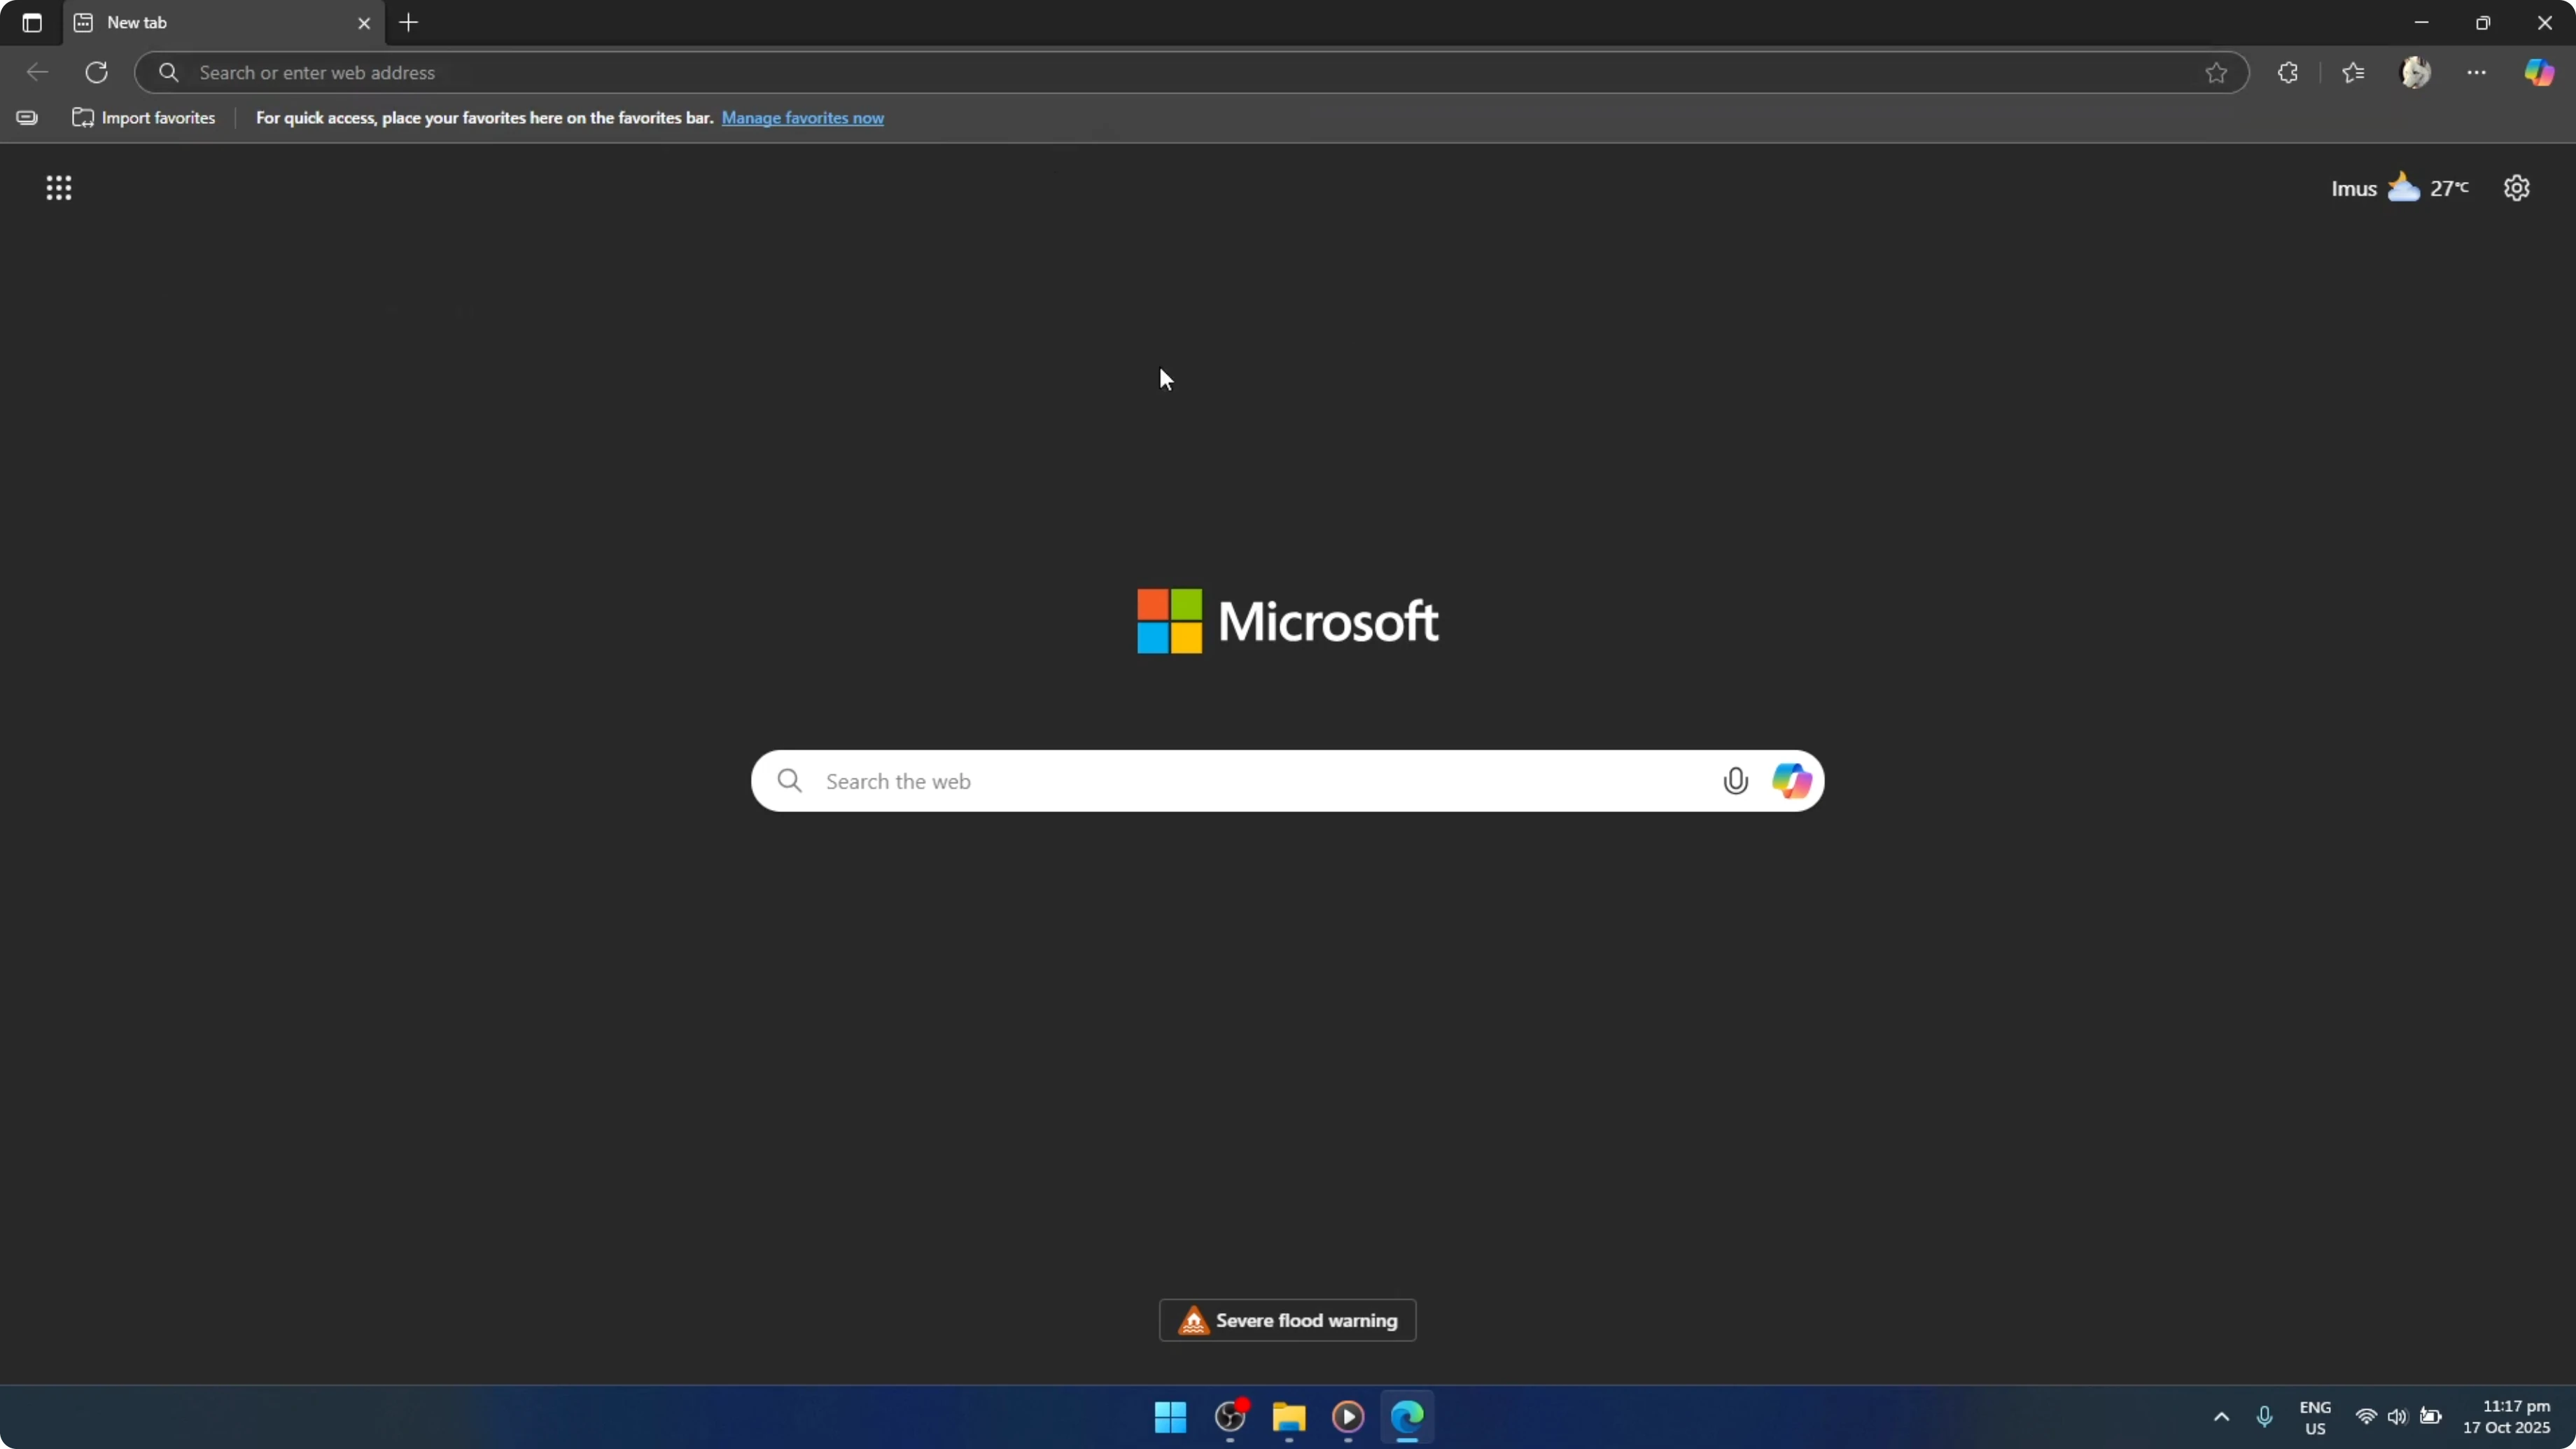
Task: Click the Severe flood warning notice
Action: pos(1286,1320)
